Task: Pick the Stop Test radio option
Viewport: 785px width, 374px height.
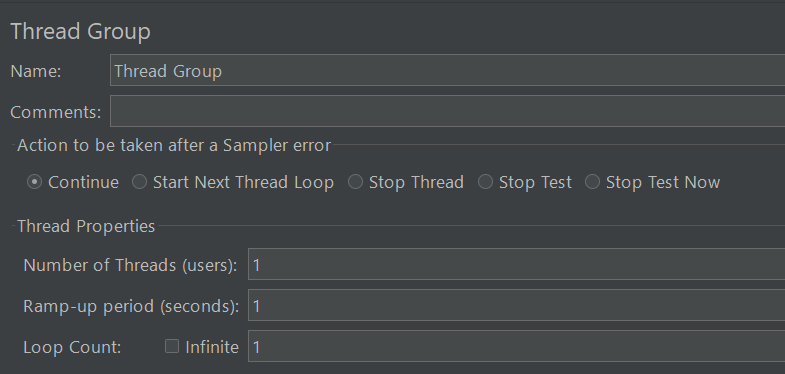Action: coord(485,182)
